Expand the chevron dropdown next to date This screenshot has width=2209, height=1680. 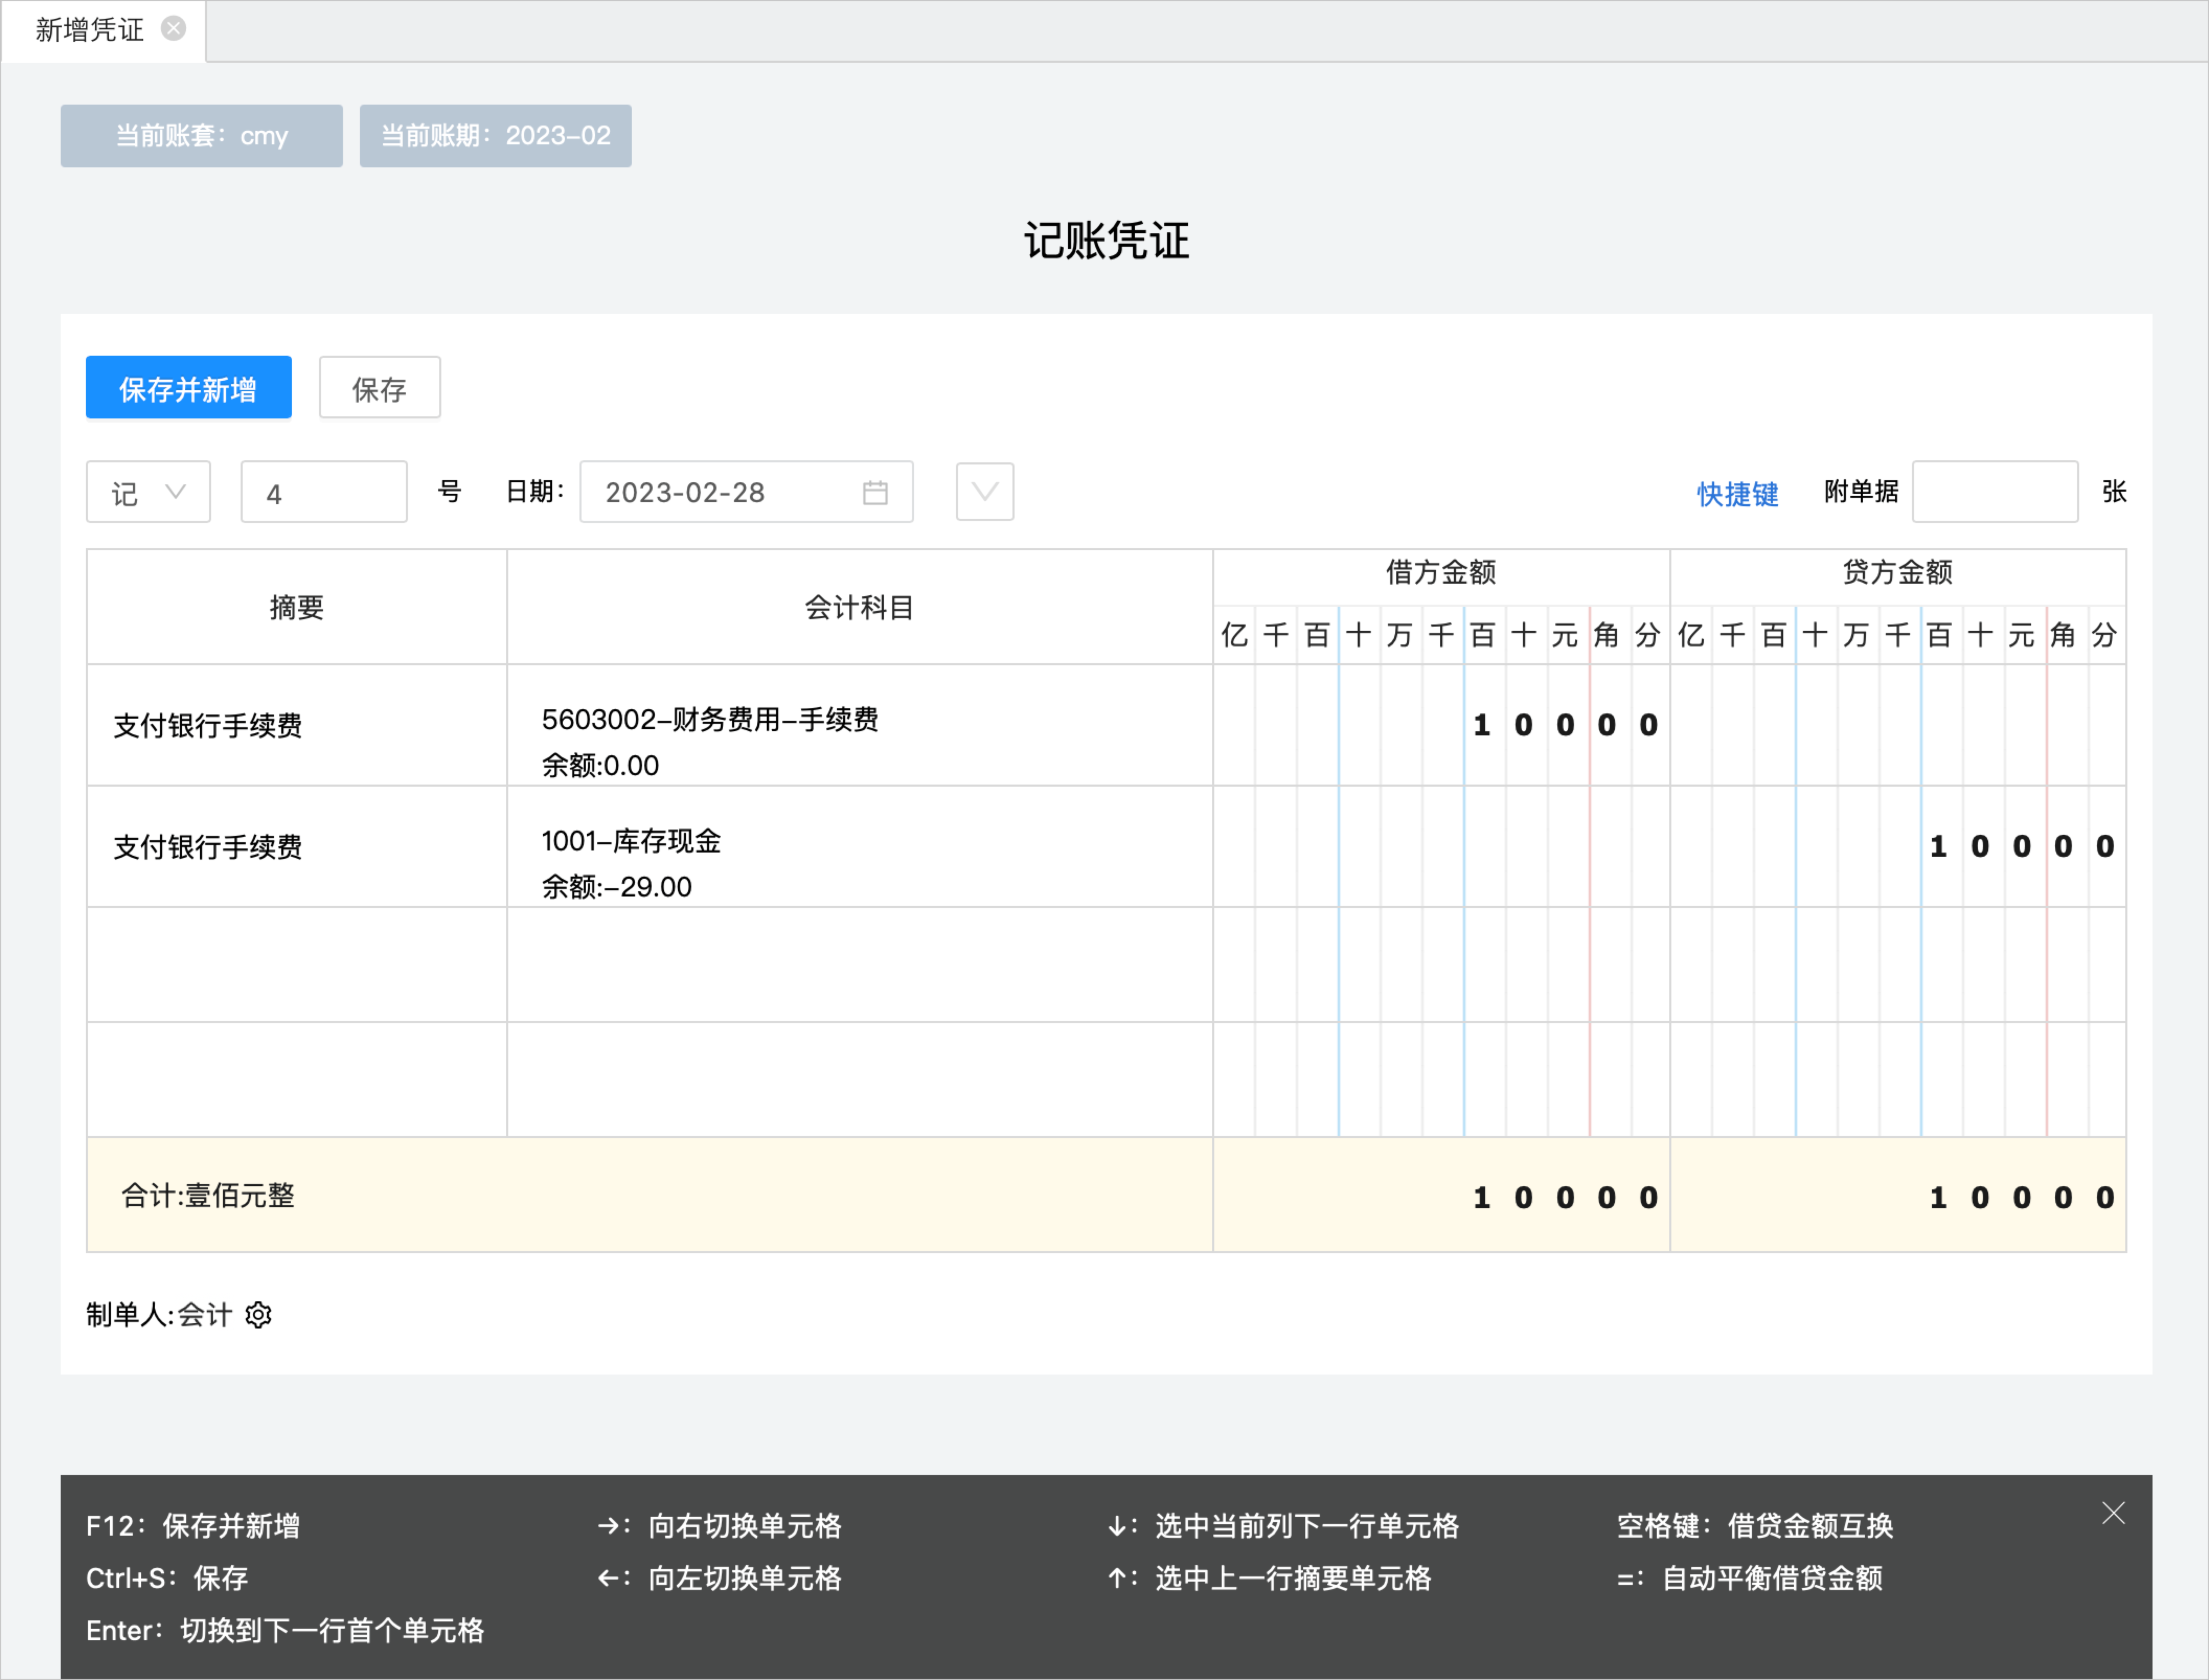pyautogui.click(x=985, y=492)
